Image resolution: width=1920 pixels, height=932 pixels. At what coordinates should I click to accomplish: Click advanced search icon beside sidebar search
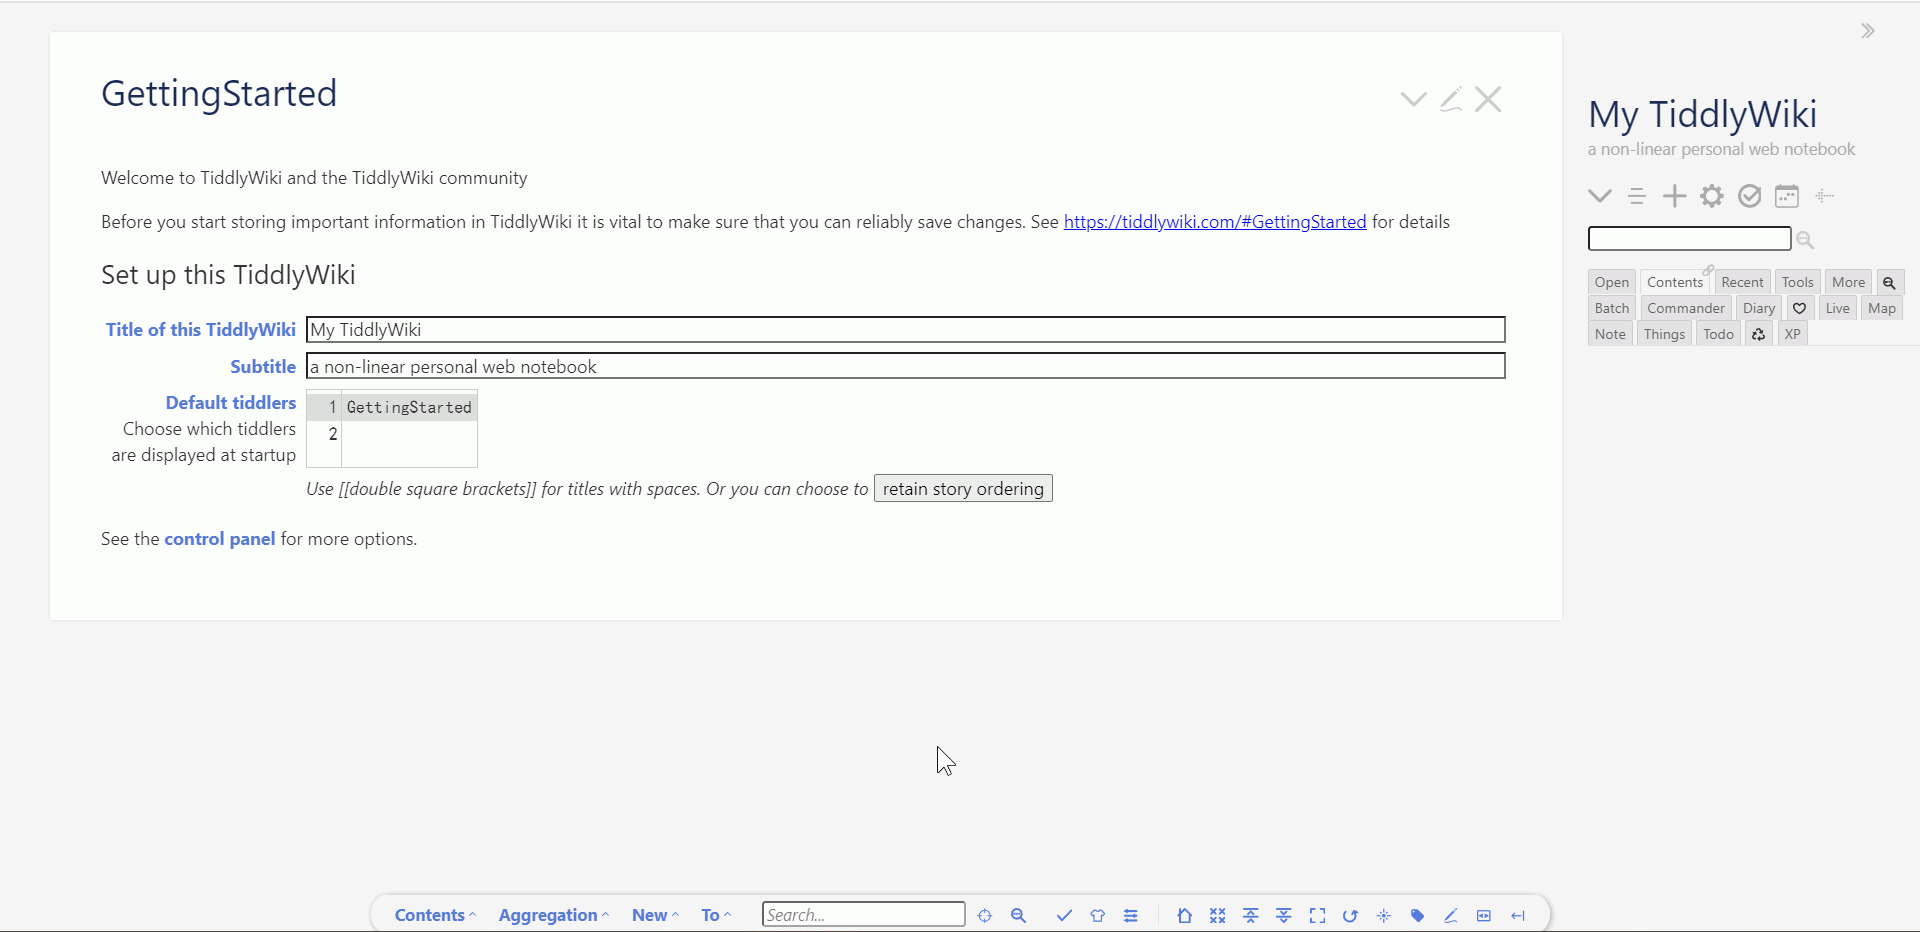[x=1805, y=239]
